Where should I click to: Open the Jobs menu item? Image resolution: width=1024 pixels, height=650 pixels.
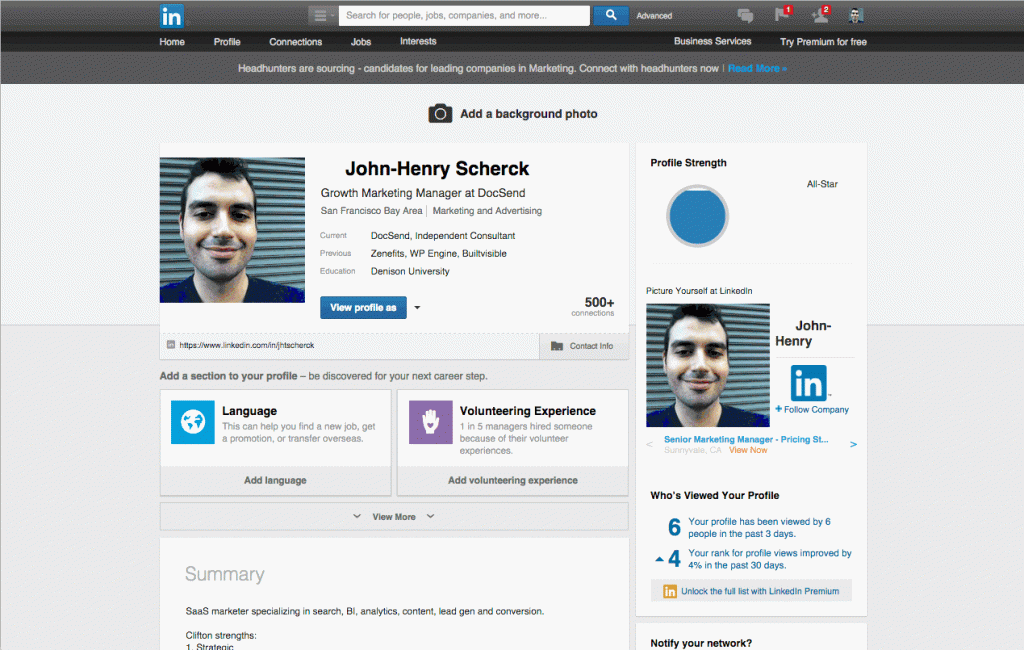pyautogui.click(x=360, y=42)
